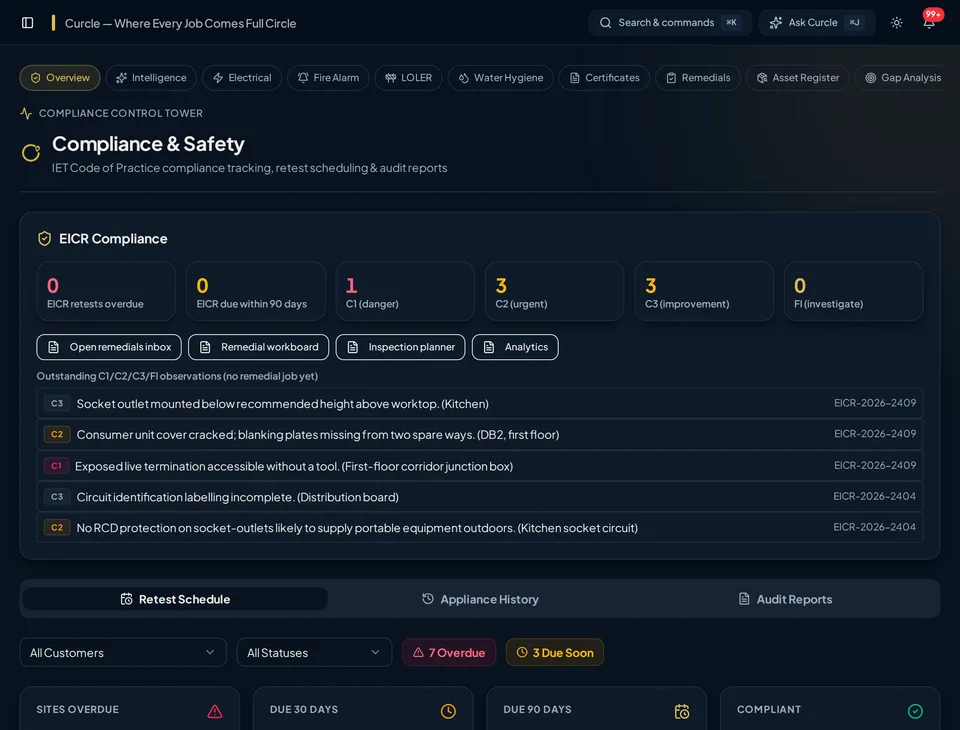Open the Analytics button
Screen dimensions: 960x730
coord(515,347)
